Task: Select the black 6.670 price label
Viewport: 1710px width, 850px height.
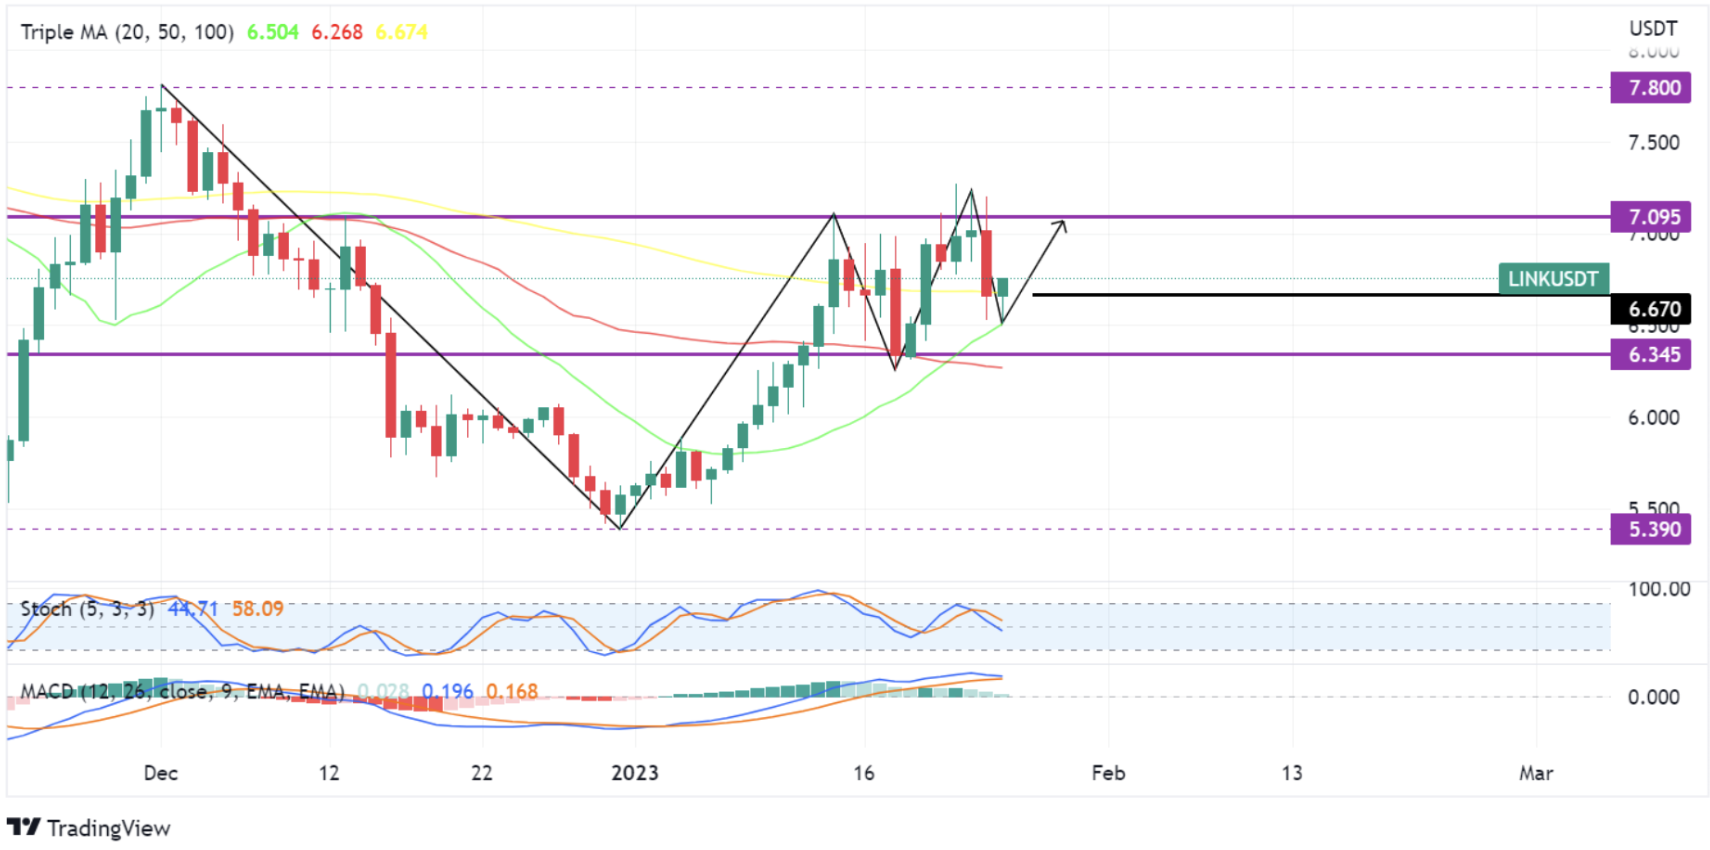Action: (1650, 309)
